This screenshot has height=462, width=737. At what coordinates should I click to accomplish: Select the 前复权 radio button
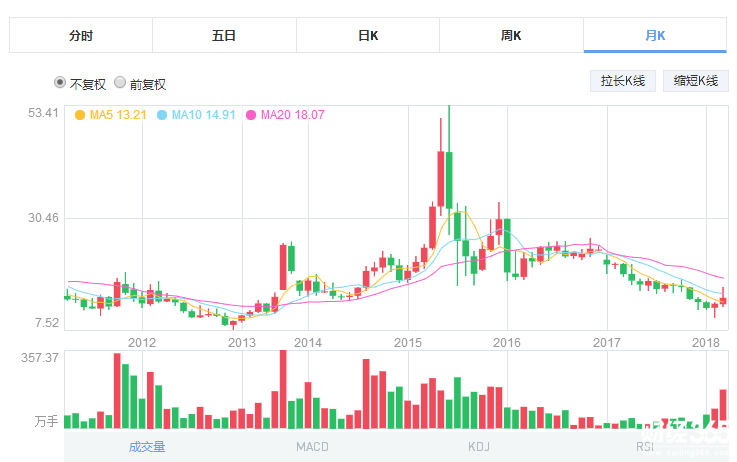point(120,83)
